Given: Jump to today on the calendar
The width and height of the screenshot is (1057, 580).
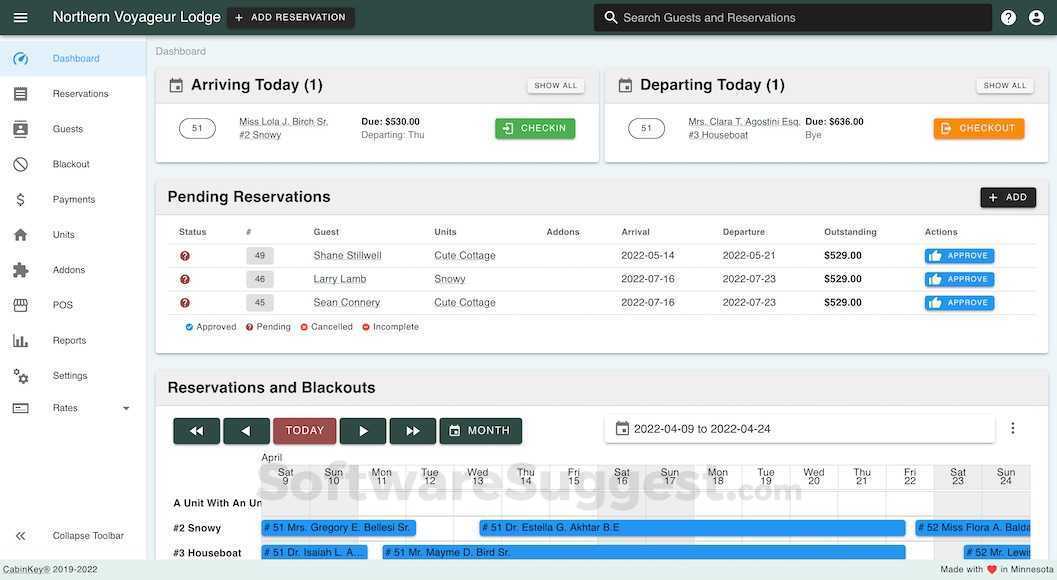Looking at the screenshot, I should (304, 430).
